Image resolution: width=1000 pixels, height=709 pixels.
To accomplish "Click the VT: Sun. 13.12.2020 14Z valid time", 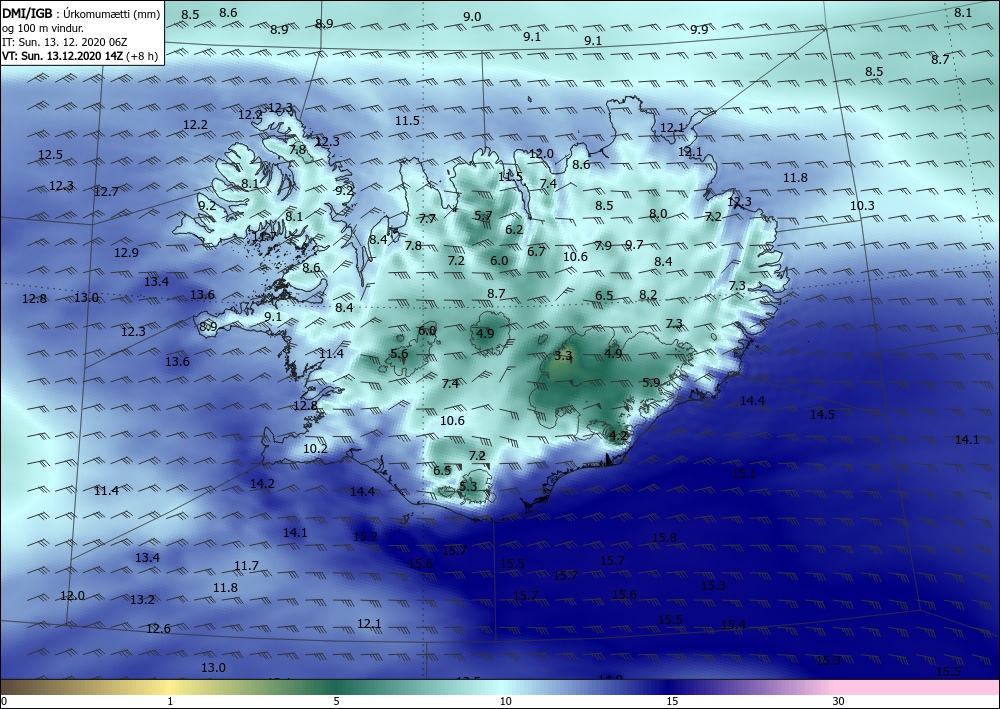I will tap(63, 55).
